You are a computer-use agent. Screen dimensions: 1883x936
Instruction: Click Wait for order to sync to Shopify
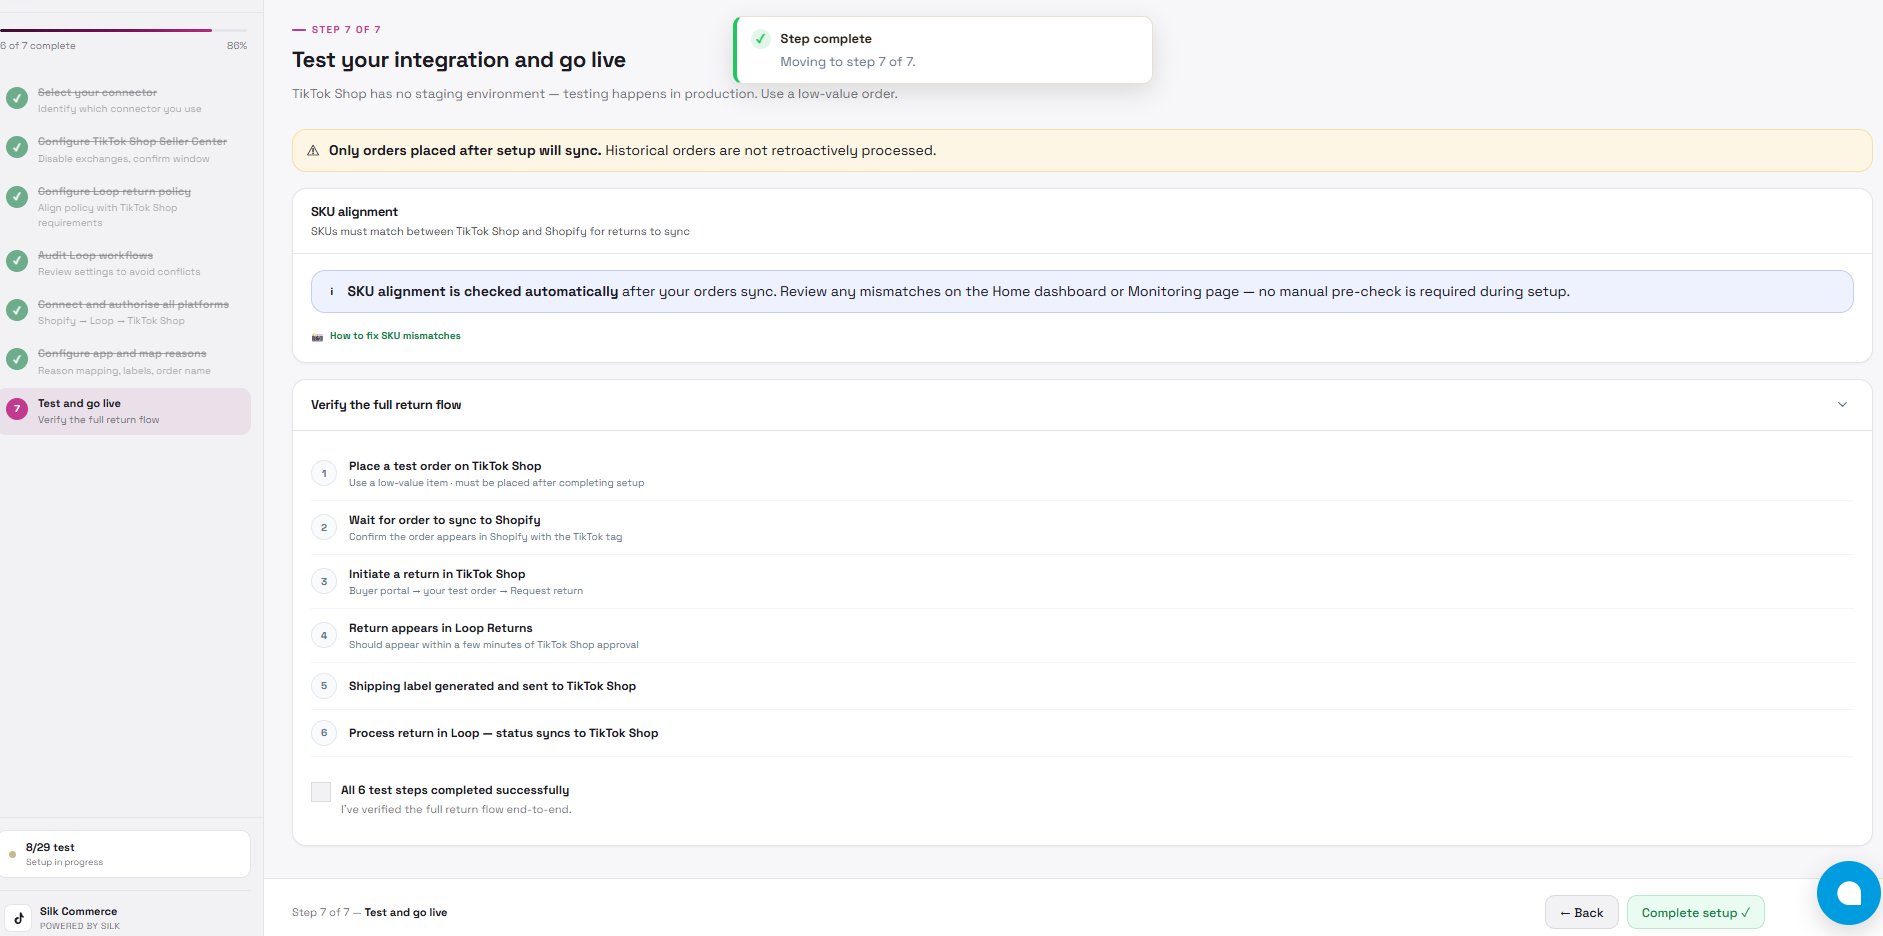[x=444, y=520]
